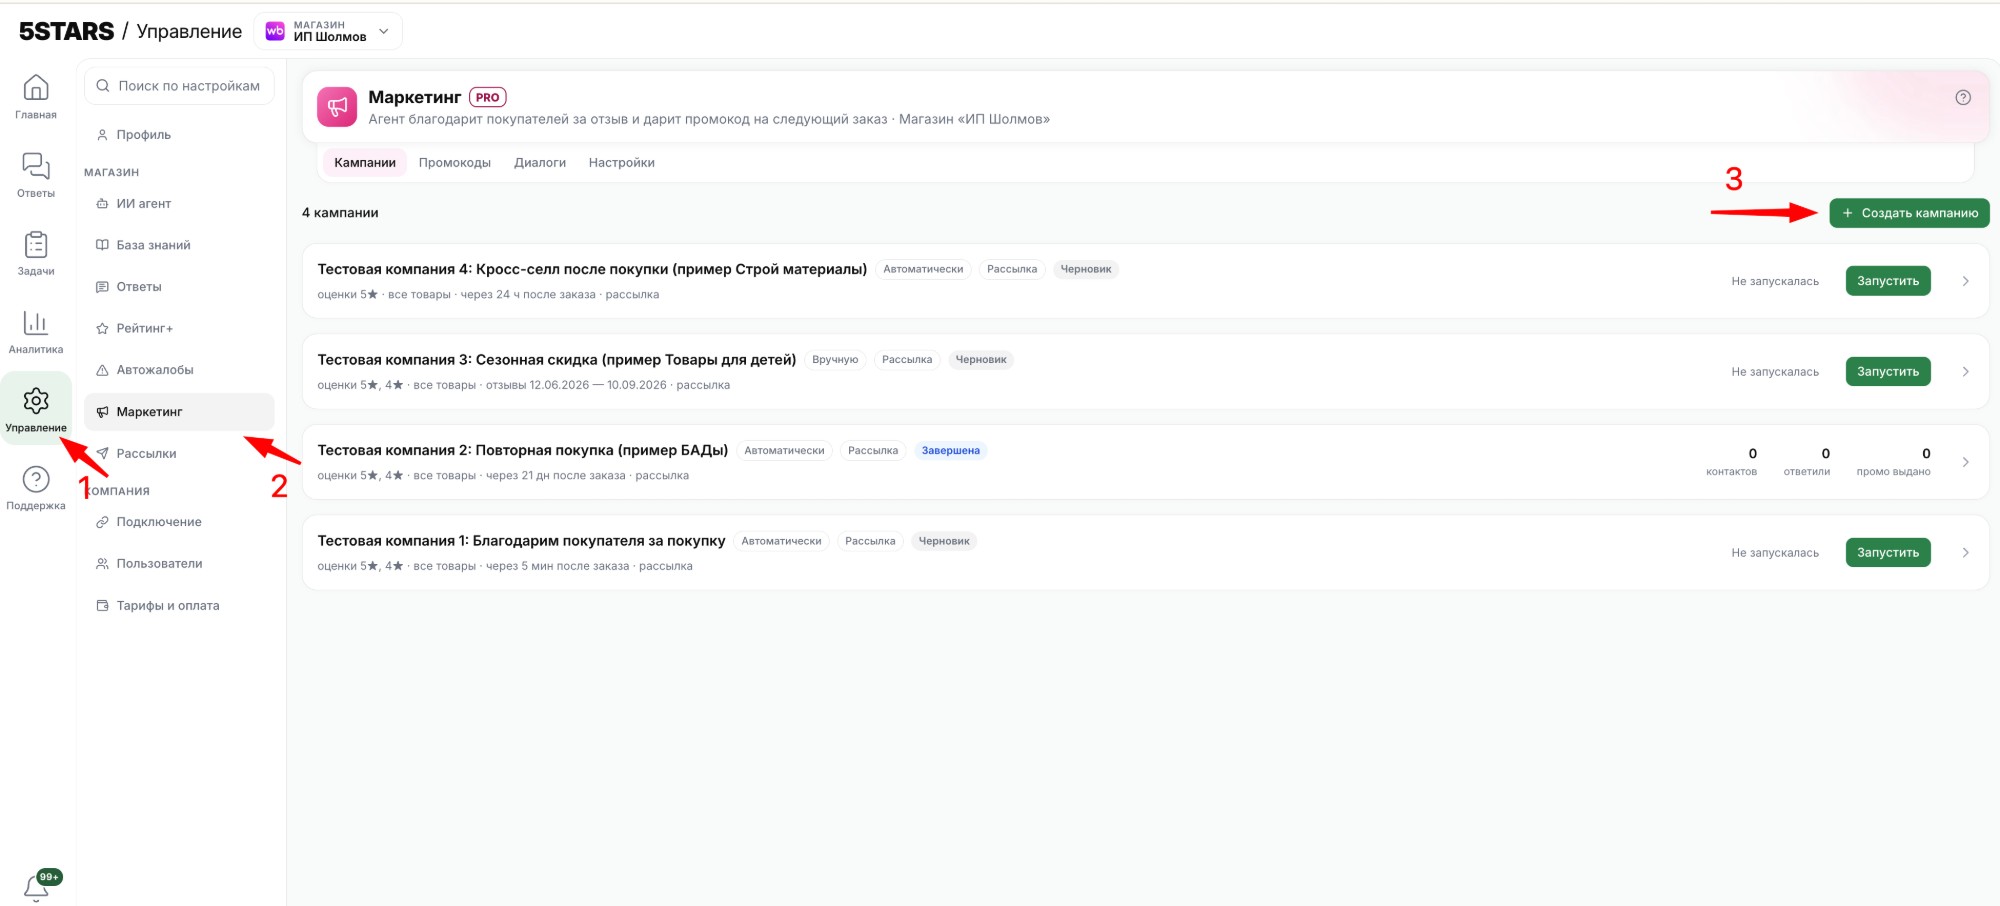Open the Главная home icon
The image size is (2000, 906).
(x=36, y=96)
